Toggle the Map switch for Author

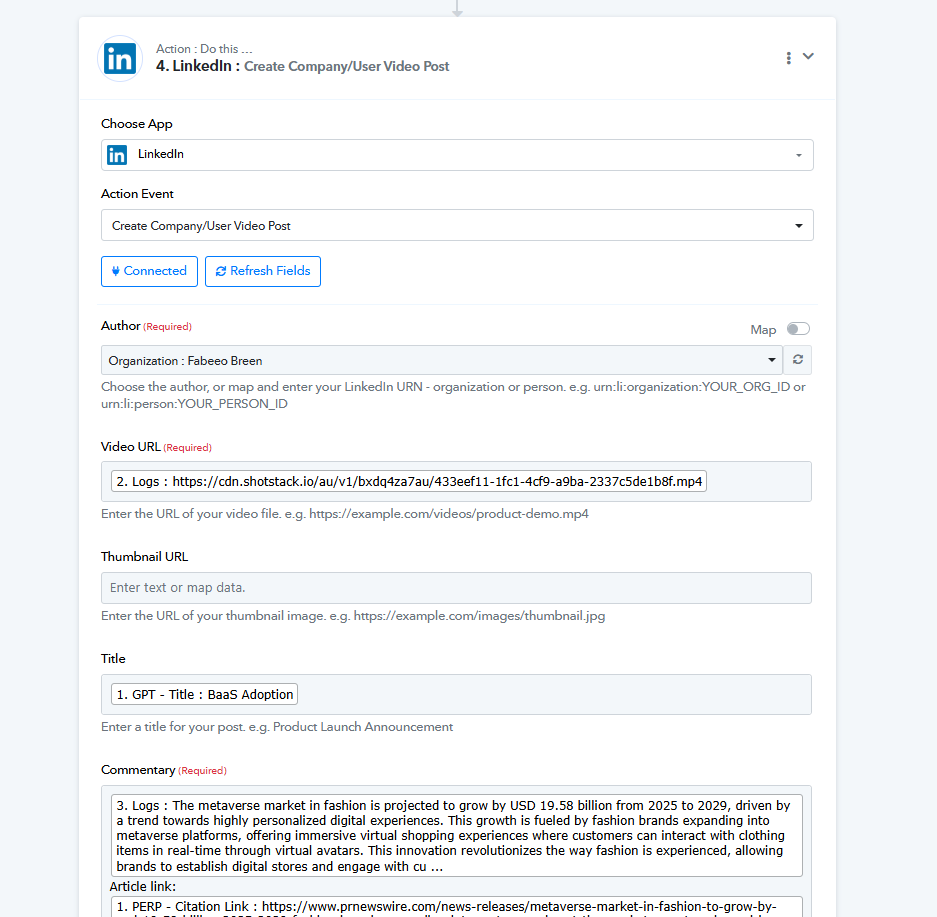798,329
